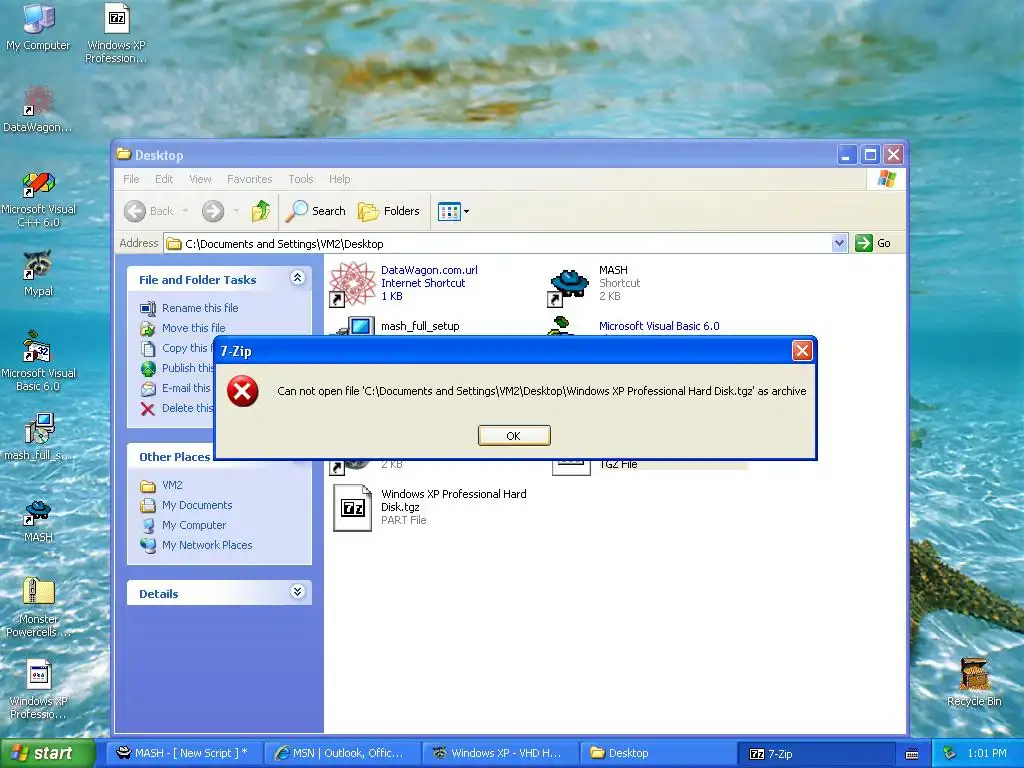This screenshot has height=768, width=1024.
Task: Collapse File and Folder Tasks panel
Action: pos(297,278)
